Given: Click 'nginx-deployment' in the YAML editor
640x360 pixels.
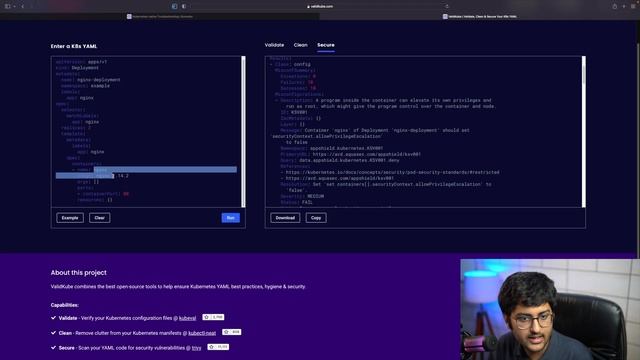Looking at the screenshot, I should [x=98, y=80].
